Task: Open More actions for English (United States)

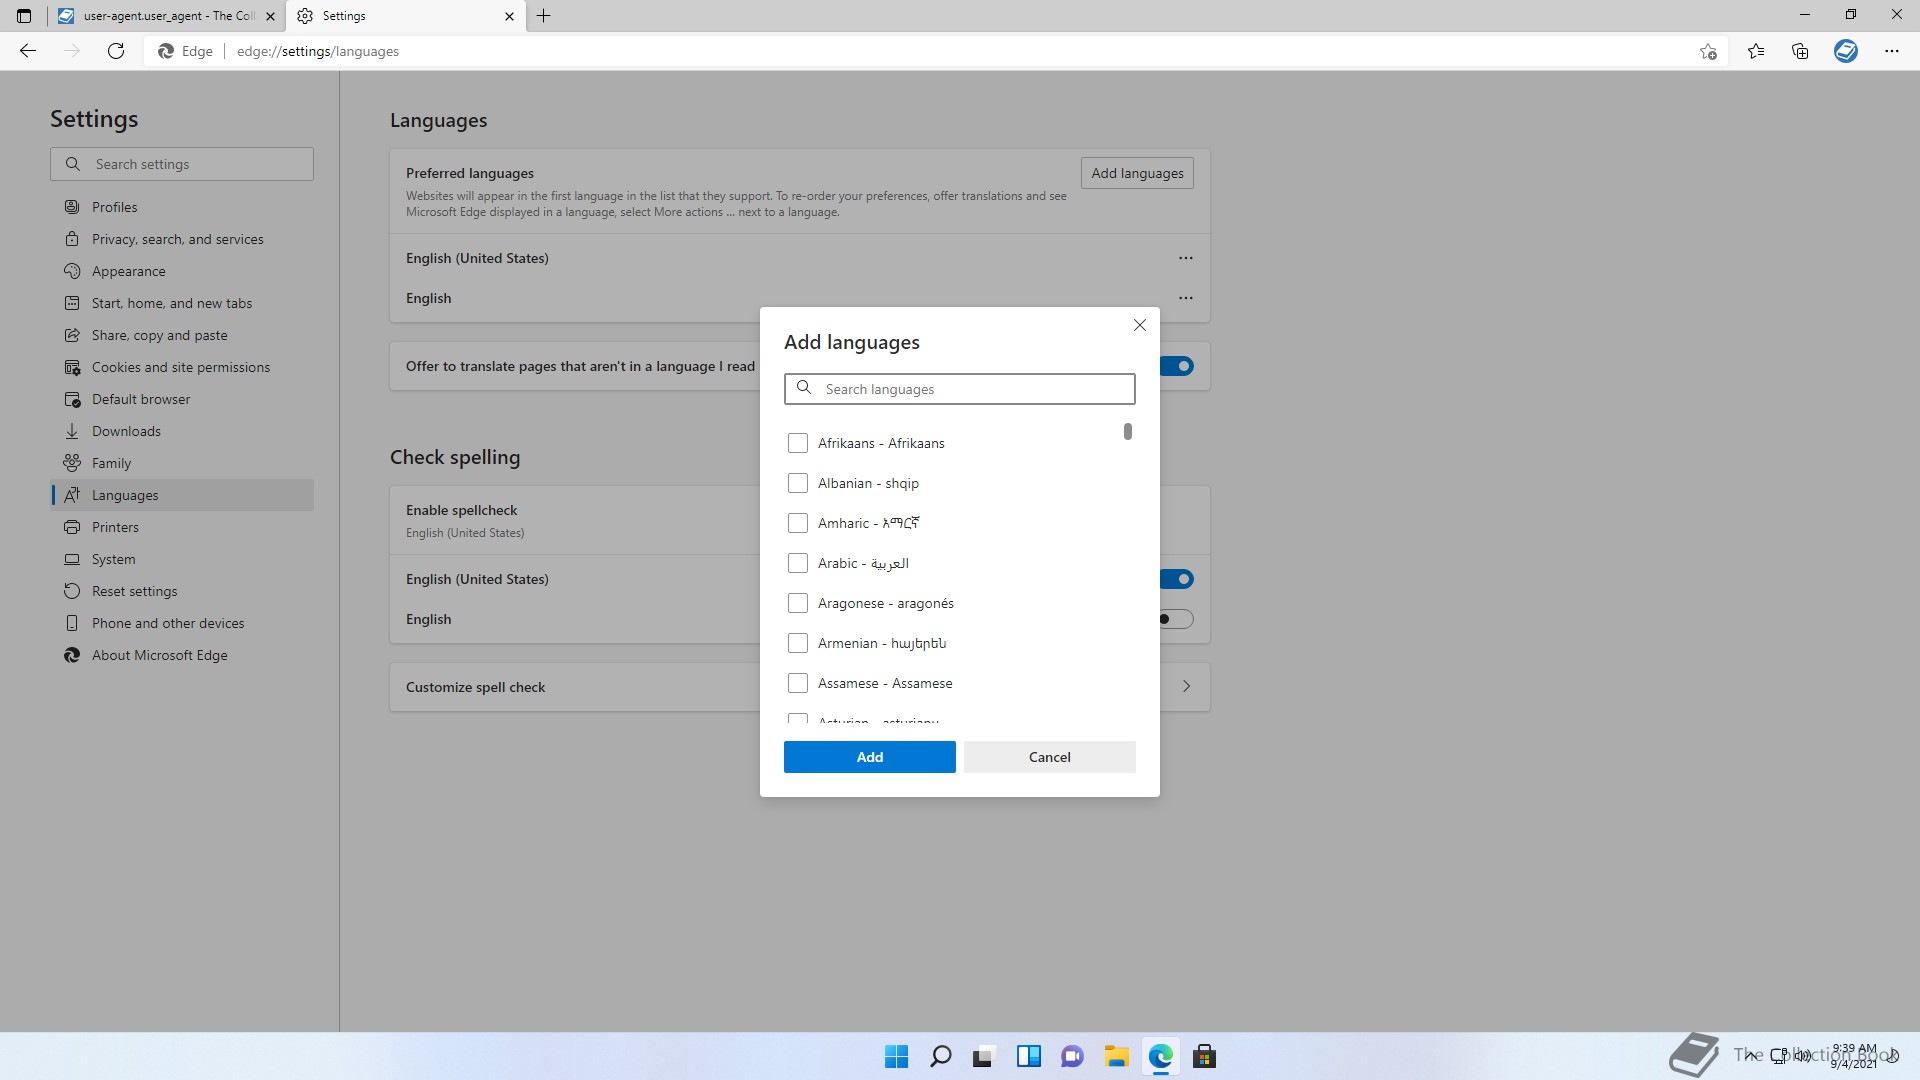Action: click(1186, 258)
